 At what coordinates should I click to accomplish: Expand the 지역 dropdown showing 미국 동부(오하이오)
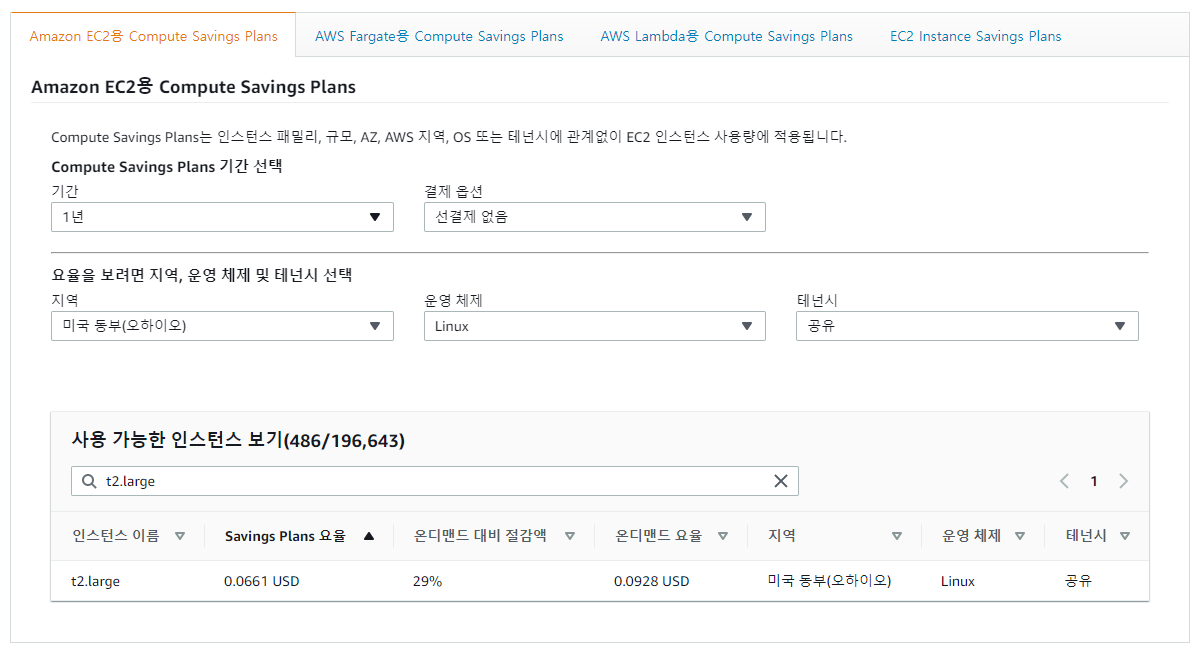222,326
